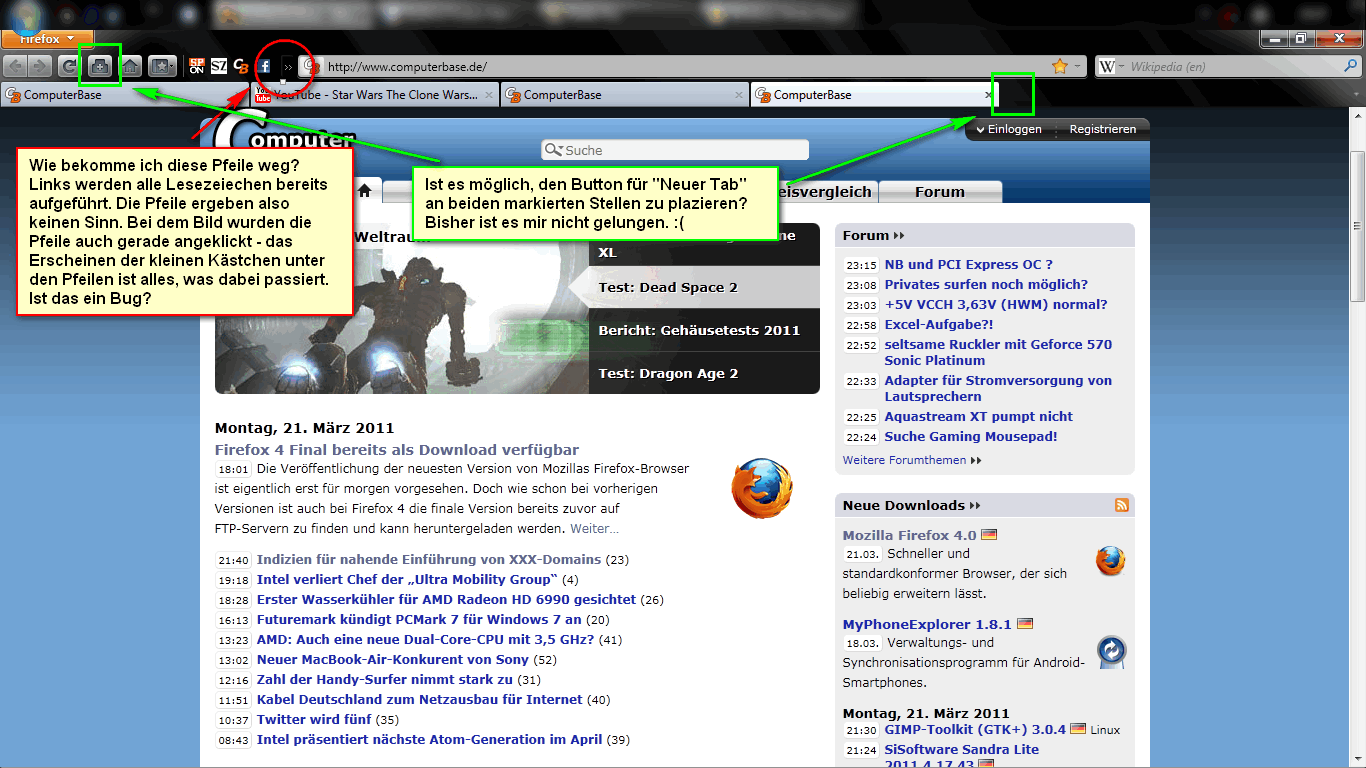
Task: Open headline Firefox 4 Final bereits als Download
Action: point(397,450)
